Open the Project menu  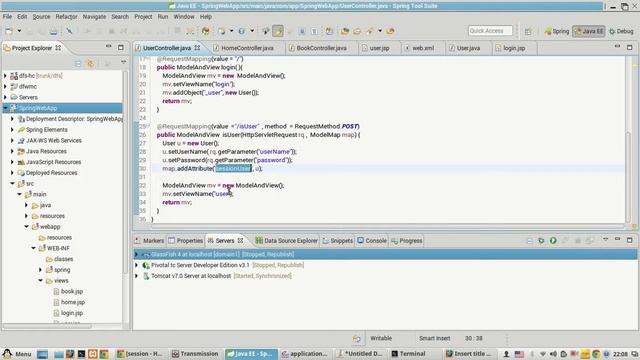(x=143, y=17)
